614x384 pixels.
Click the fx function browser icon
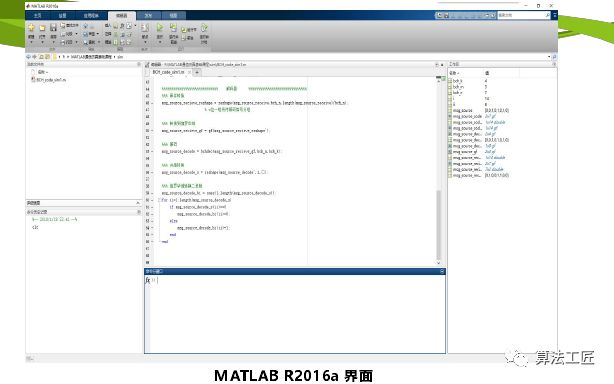(148, 280)
